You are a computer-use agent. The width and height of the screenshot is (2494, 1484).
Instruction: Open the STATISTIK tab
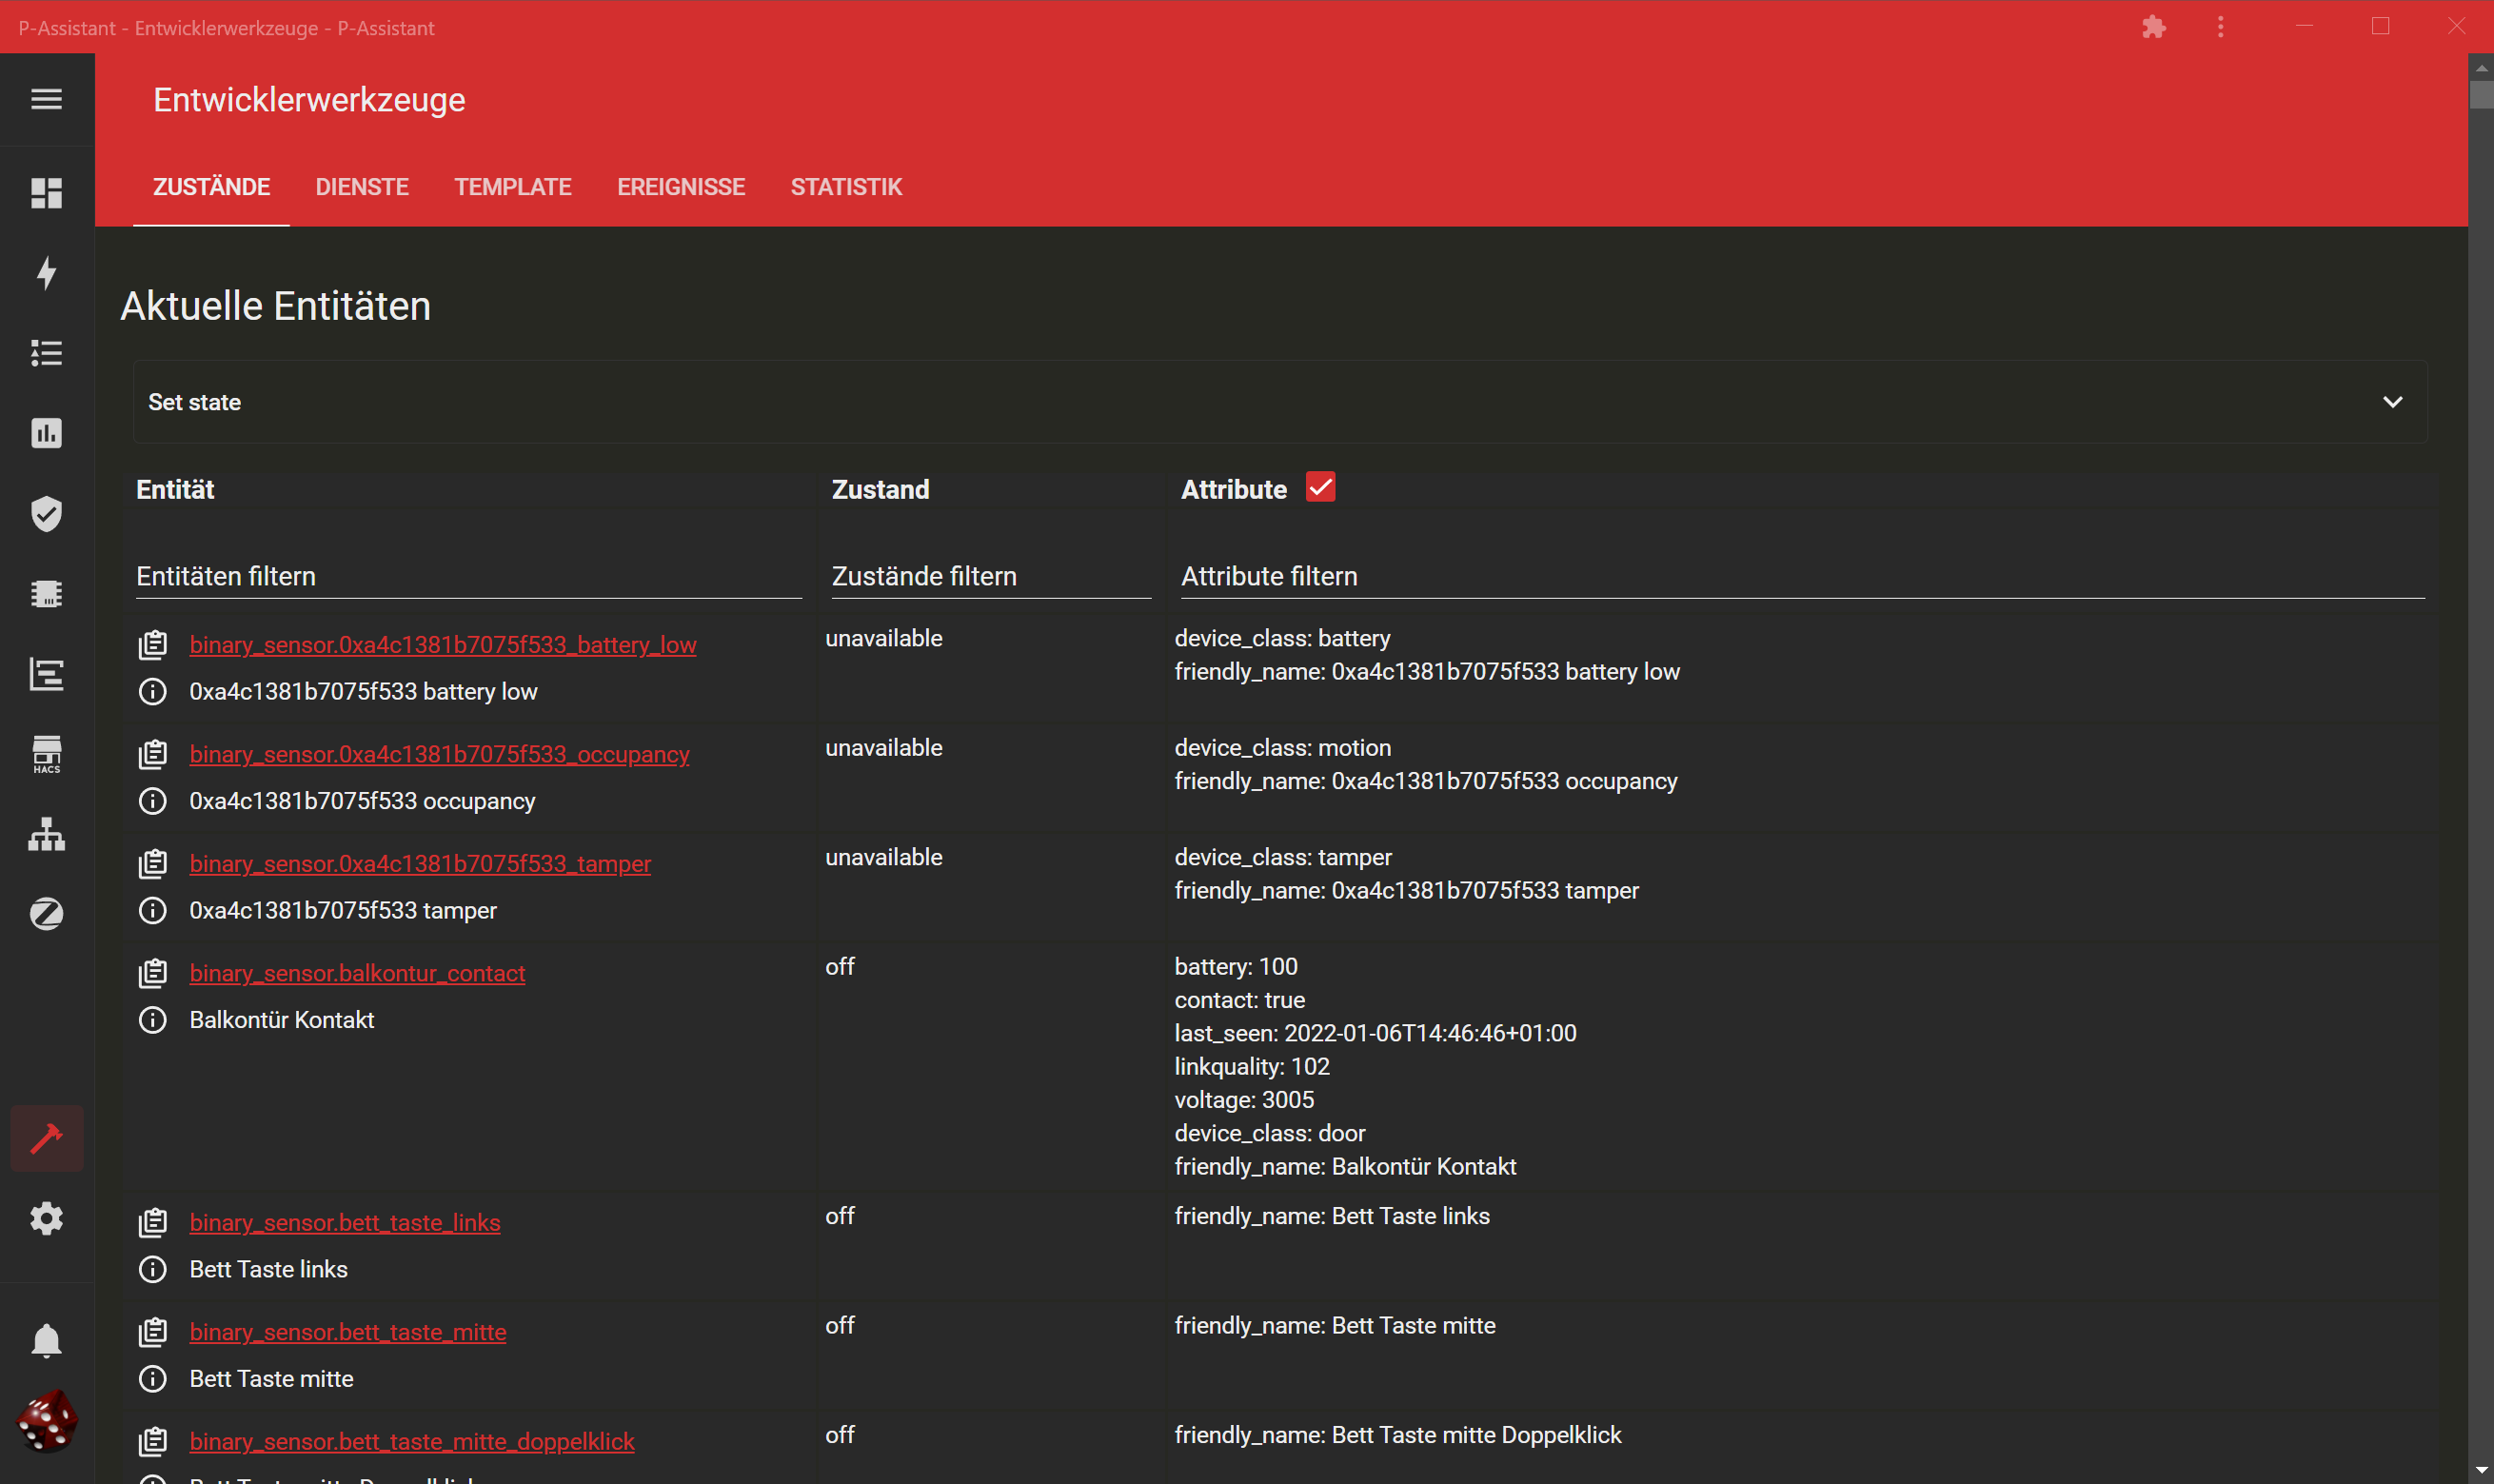(846, 187)
